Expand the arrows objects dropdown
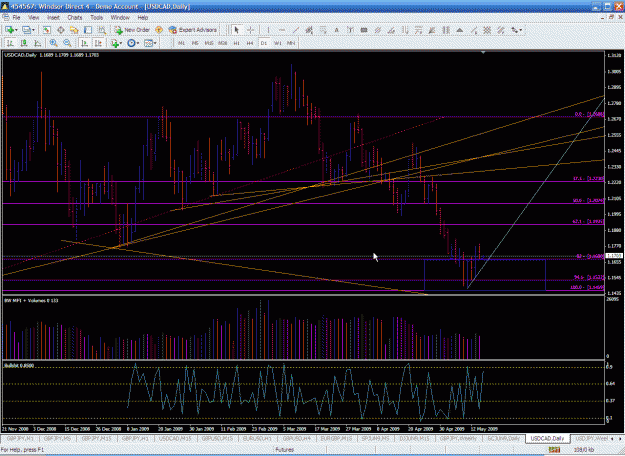The height and width of the screenshot is (456, 625). (521, 30)
